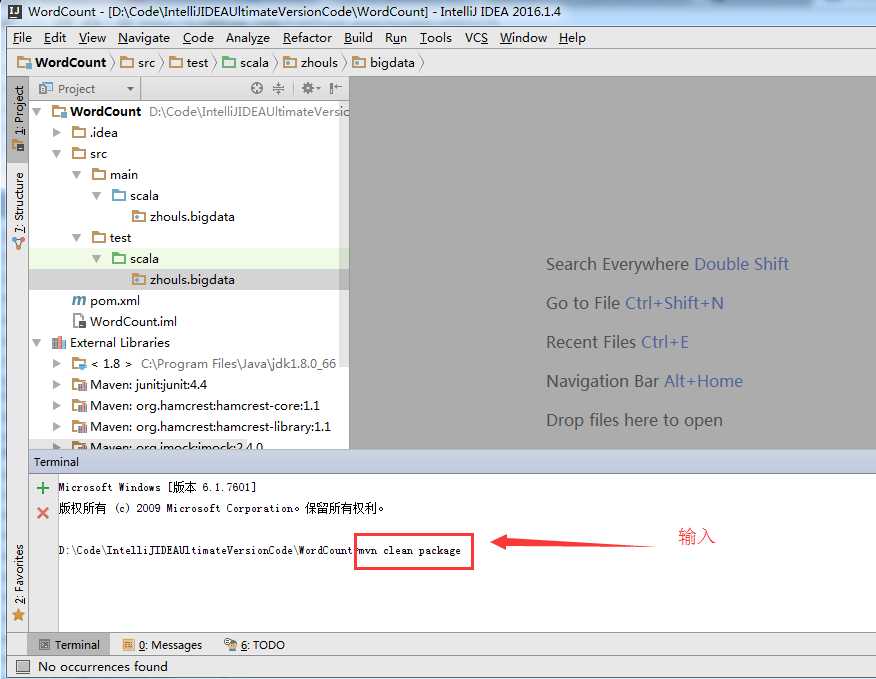Click the .idea folder icon
Image resolution: width=876 pixels, height=679 pixels.
pyautogui.click(x=79, y=132)
